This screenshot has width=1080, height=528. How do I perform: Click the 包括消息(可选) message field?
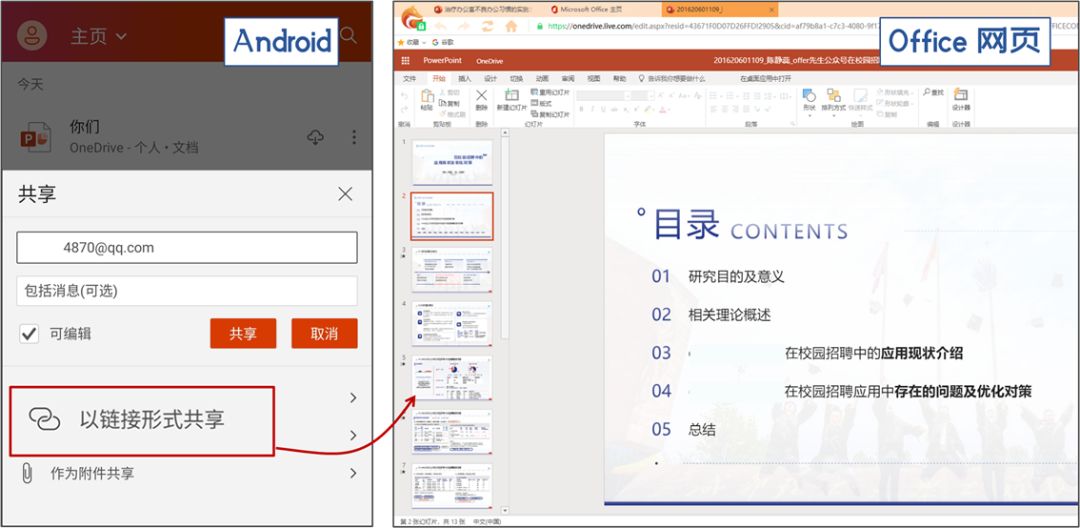click(187, 291)
